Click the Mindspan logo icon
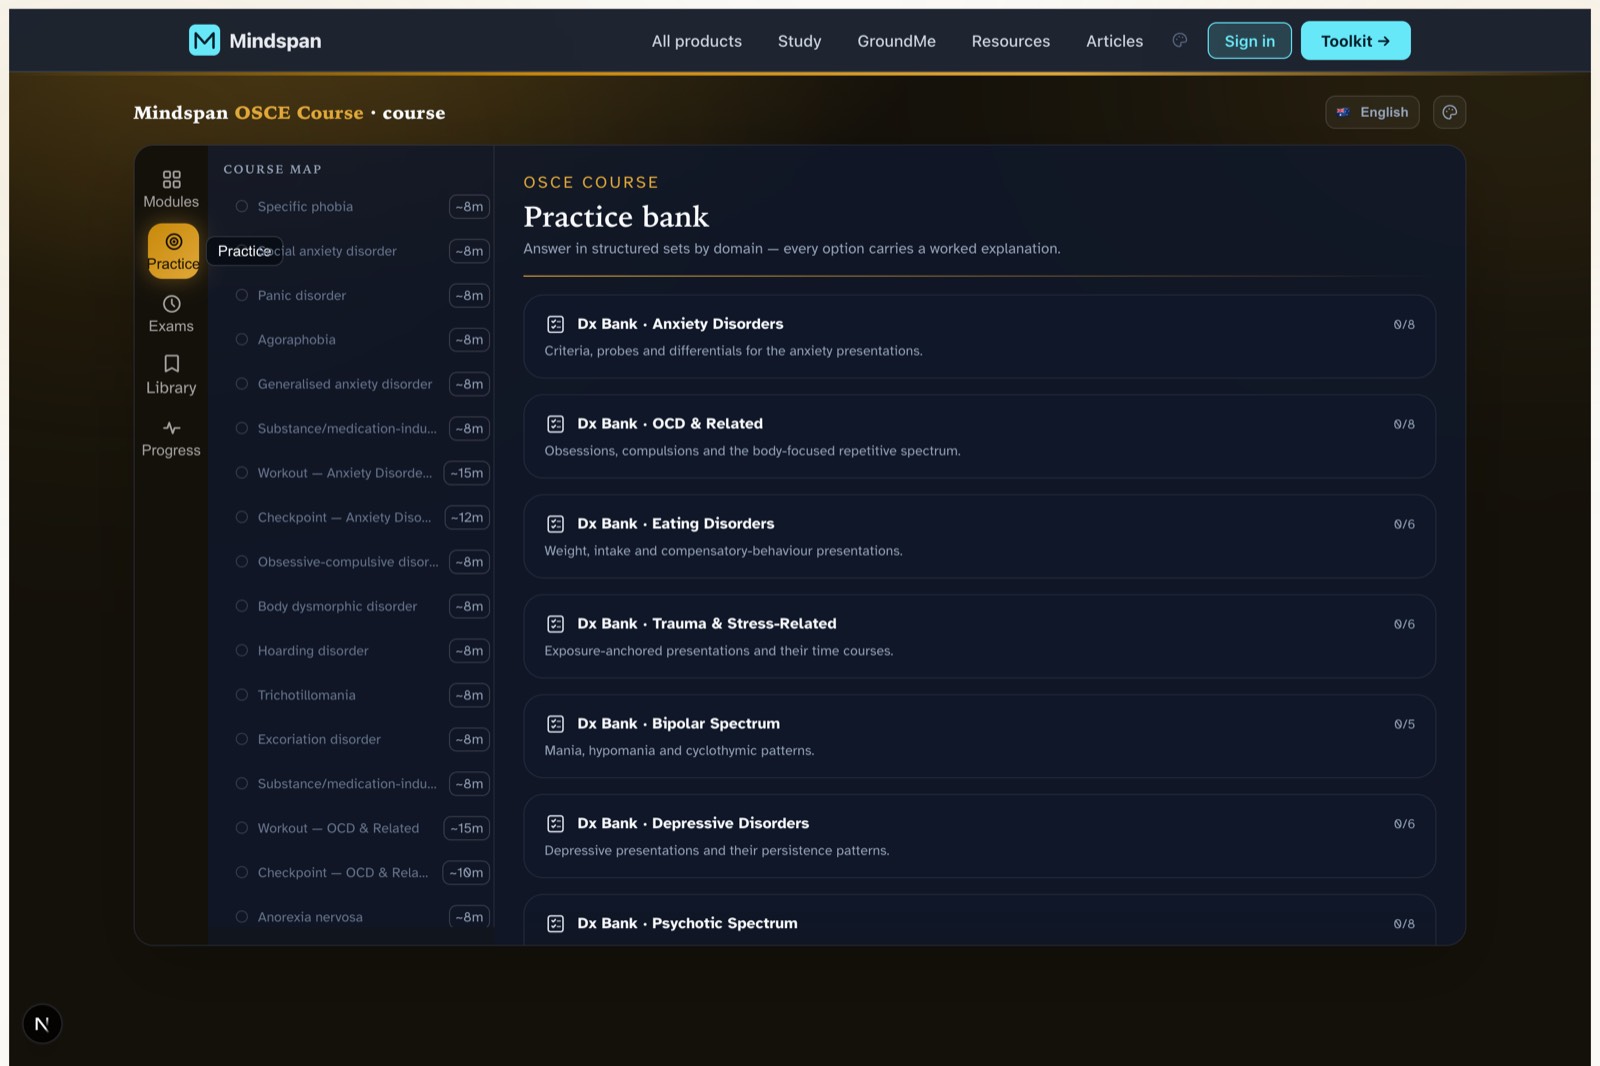Image resolution: width=1600 pixels, height=1066 pixels. coord(204,40)
